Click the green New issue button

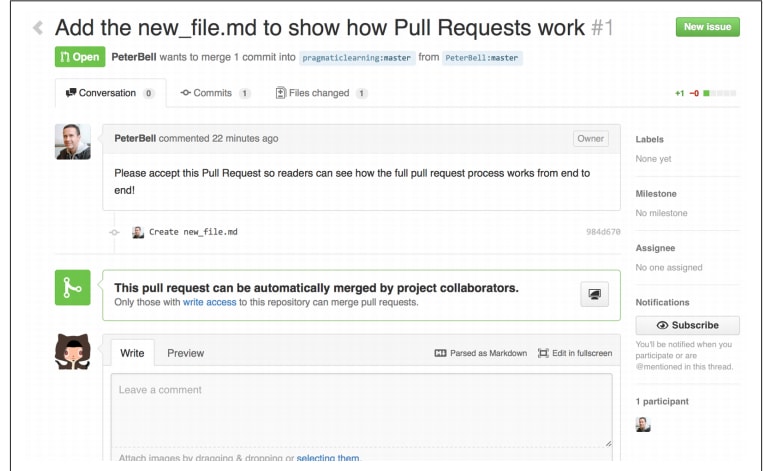pos(707,27)
